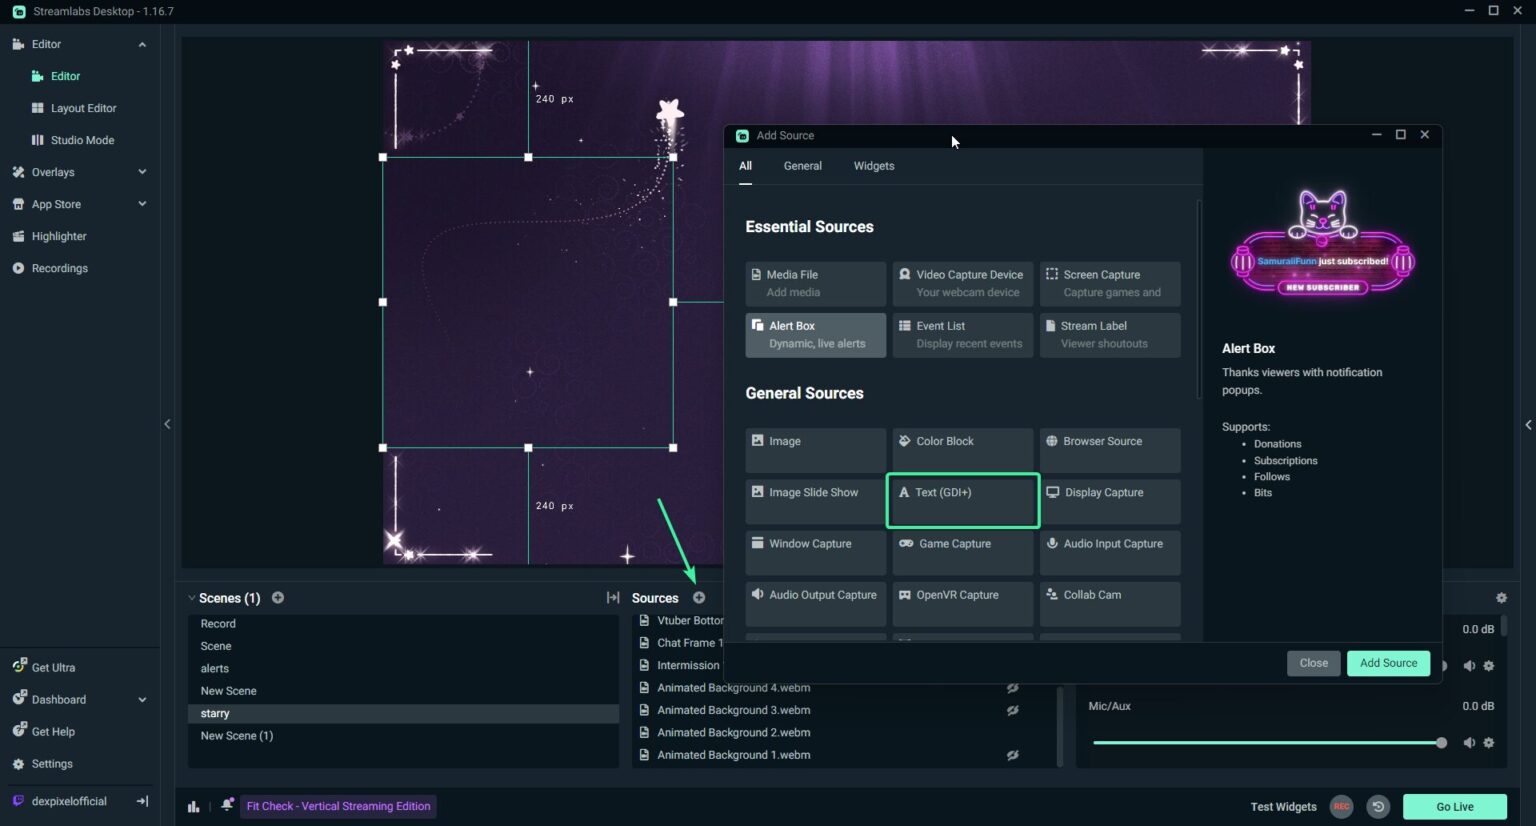Image resolution: width=1536 pixels, height=826 pixels.
Task: Adjust the Mic/Aux volume slider handle
Action: (1441, 743)
